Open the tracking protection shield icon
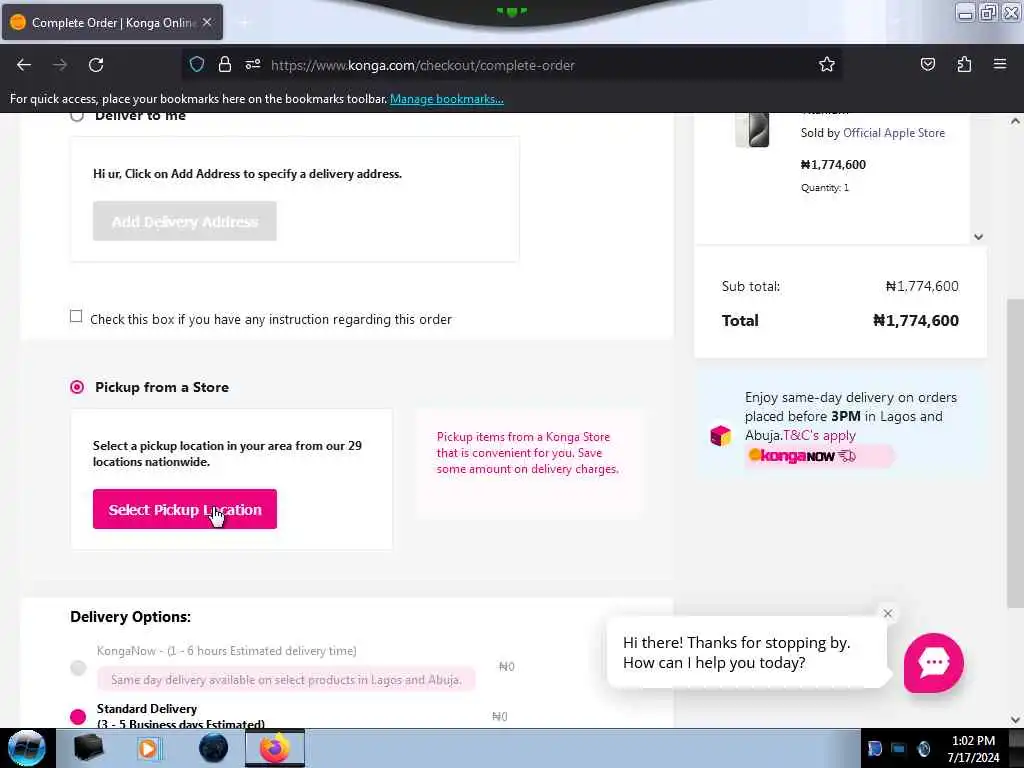Viewport: 1024px width, 768px height. 197,65
